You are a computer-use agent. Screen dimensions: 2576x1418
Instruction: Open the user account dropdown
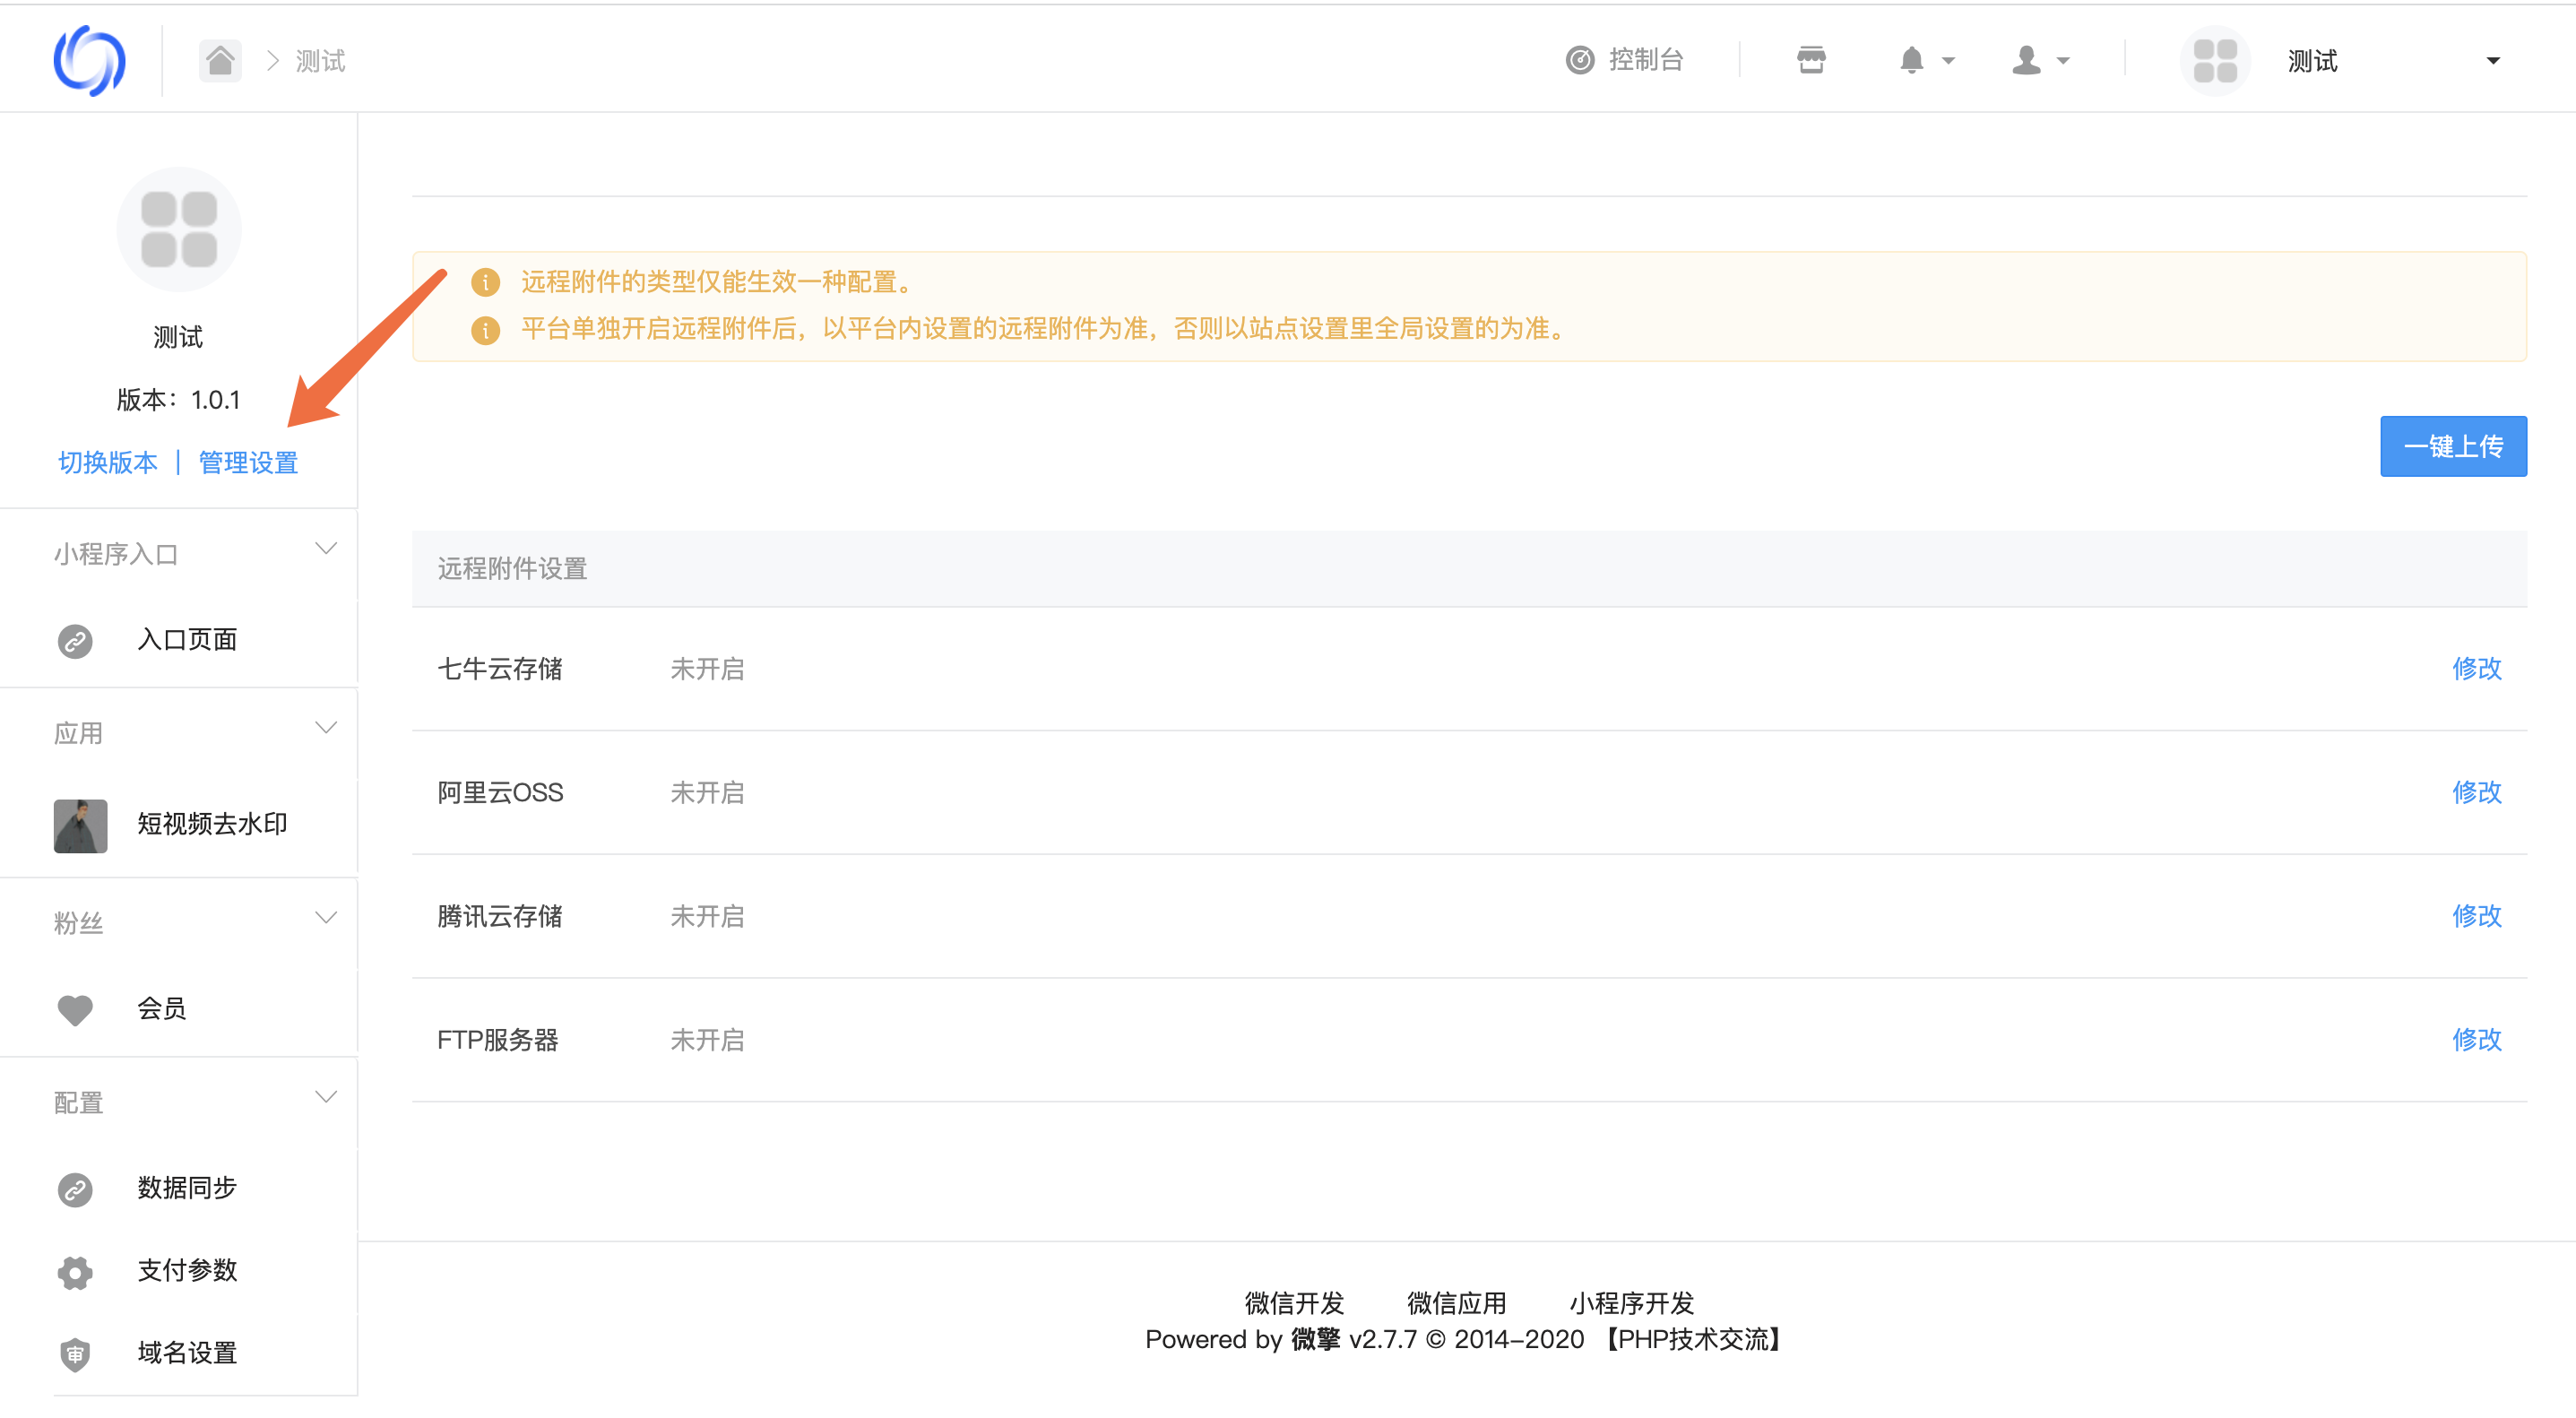pos(2040,60)
